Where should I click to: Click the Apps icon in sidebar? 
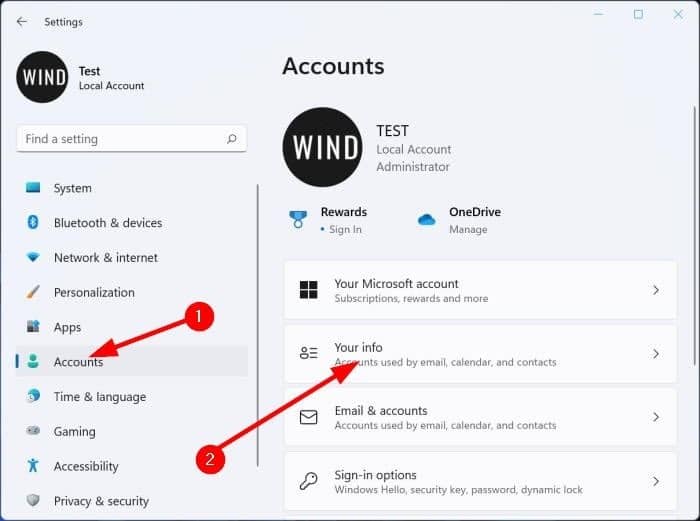tap(33, 326)
